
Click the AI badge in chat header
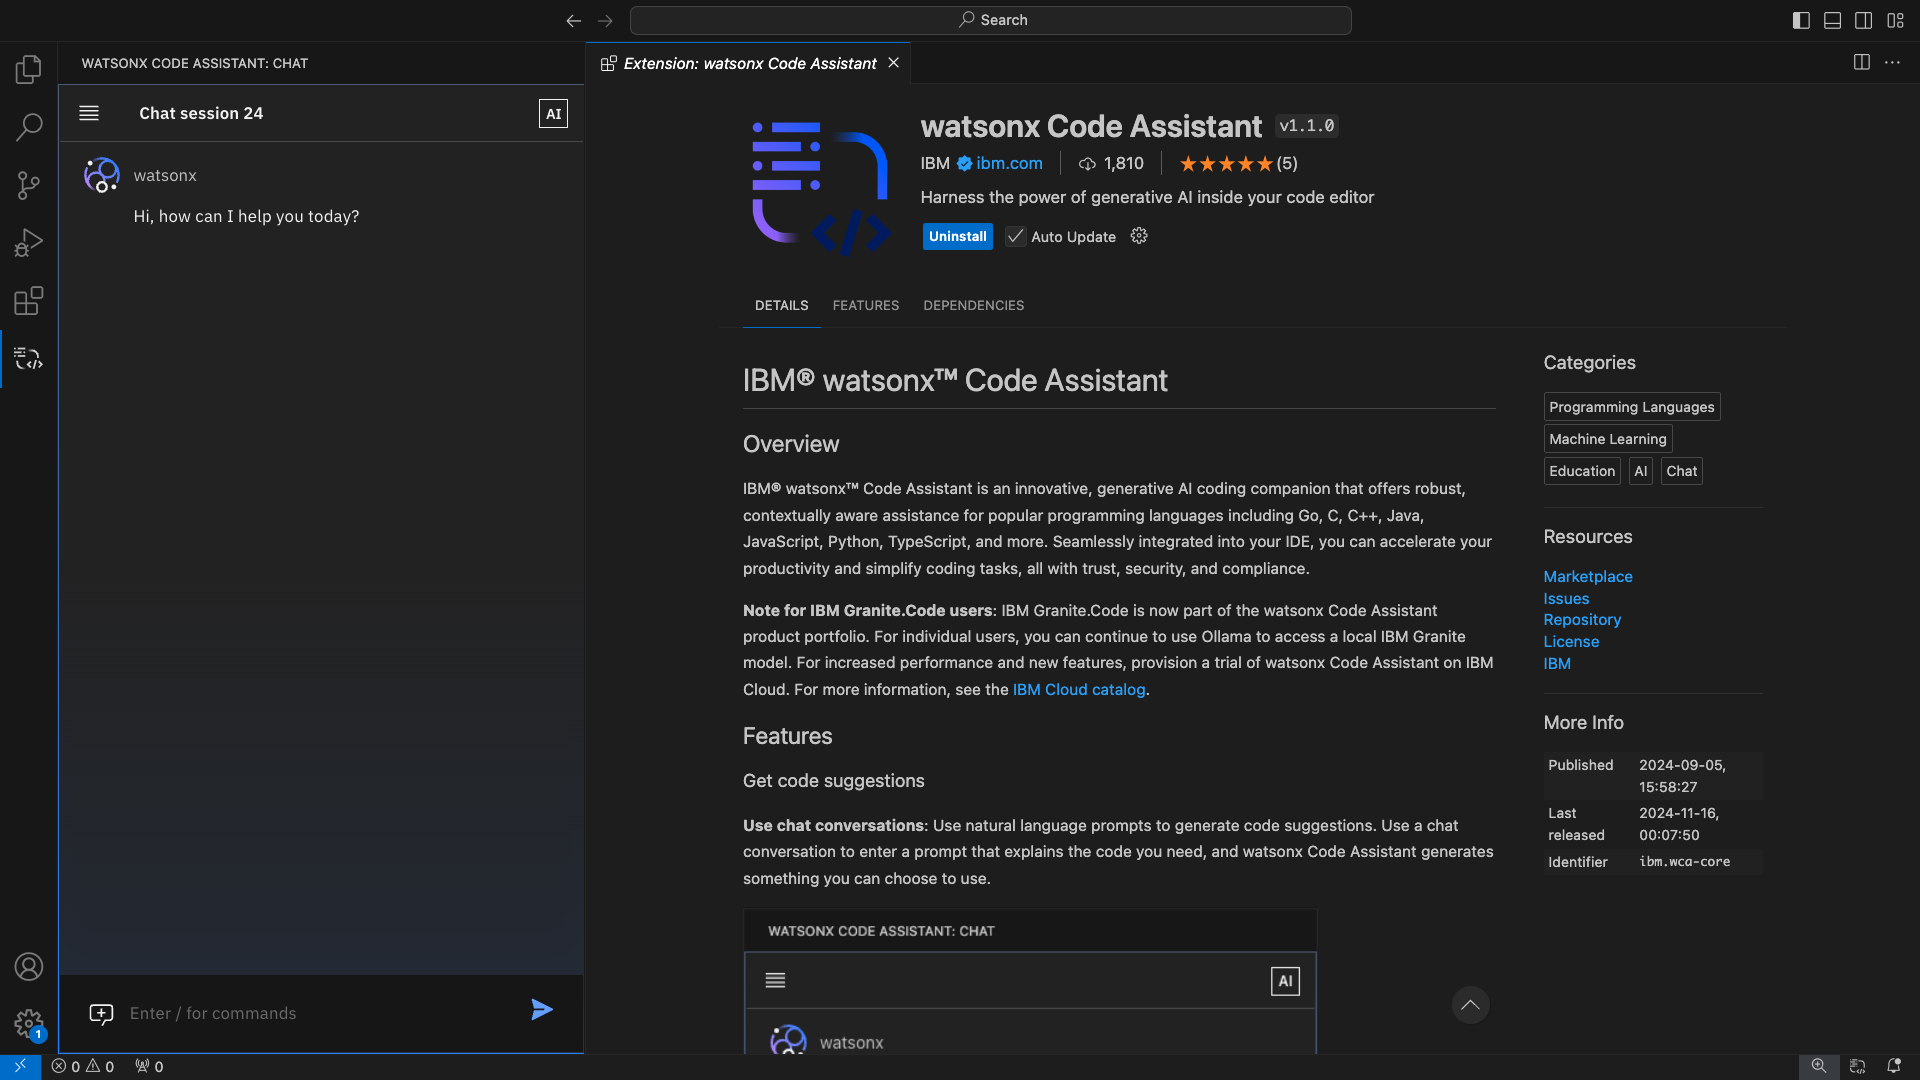point(553,114)
